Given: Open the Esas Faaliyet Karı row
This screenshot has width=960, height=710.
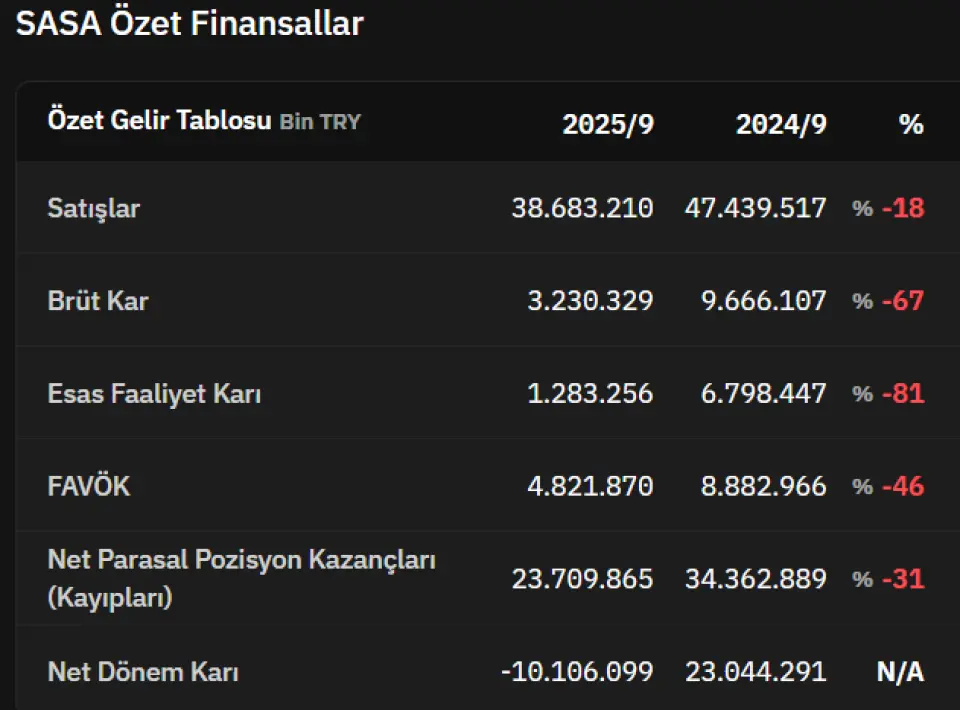Looking at the screenshot, I should (x=154, y=394).
